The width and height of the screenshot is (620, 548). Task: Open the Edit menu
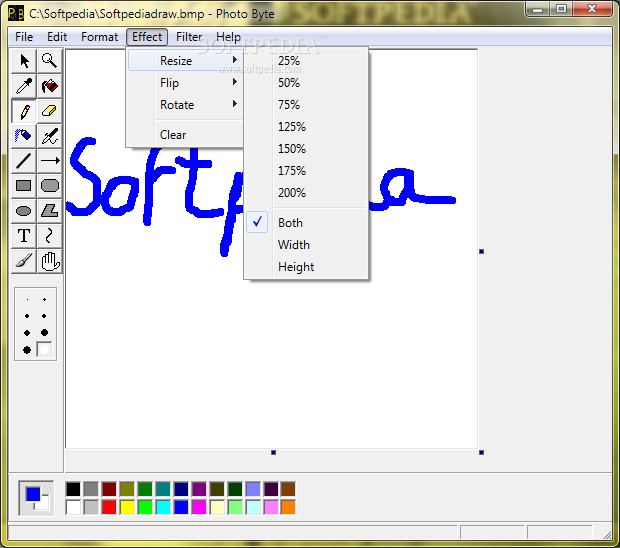click(57, 37)
